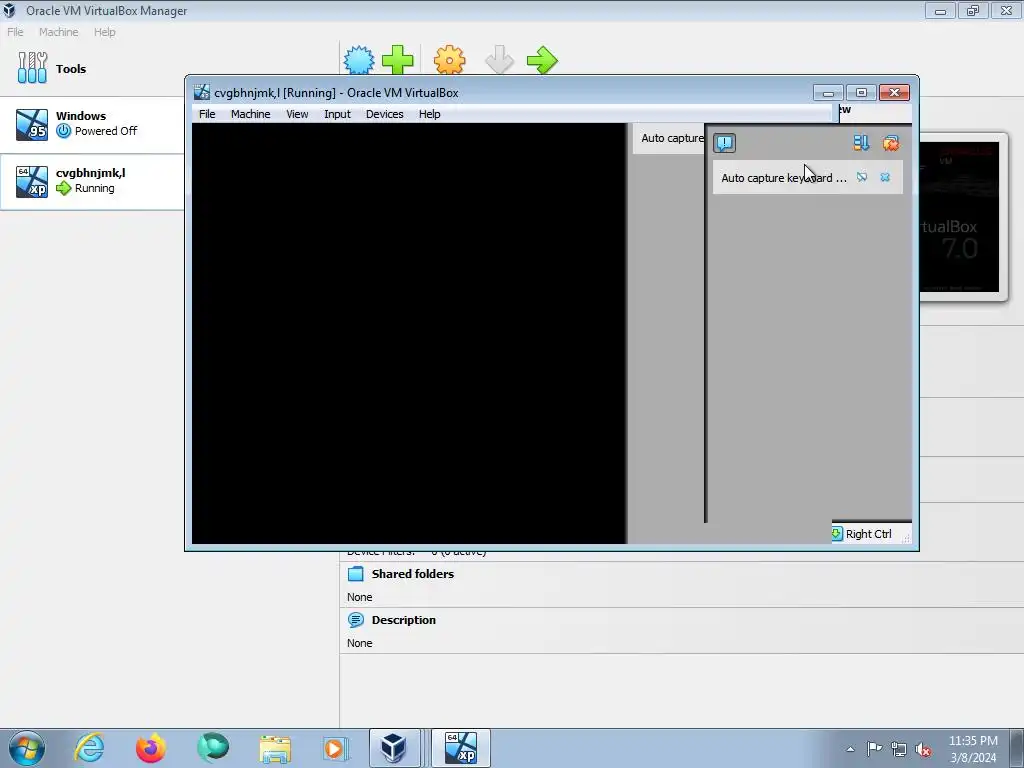The height and width of the screenshot is (768, 1024).
Task: Open the Help menu in VM window
Action: pyautogui.click(x=429, y=114)
